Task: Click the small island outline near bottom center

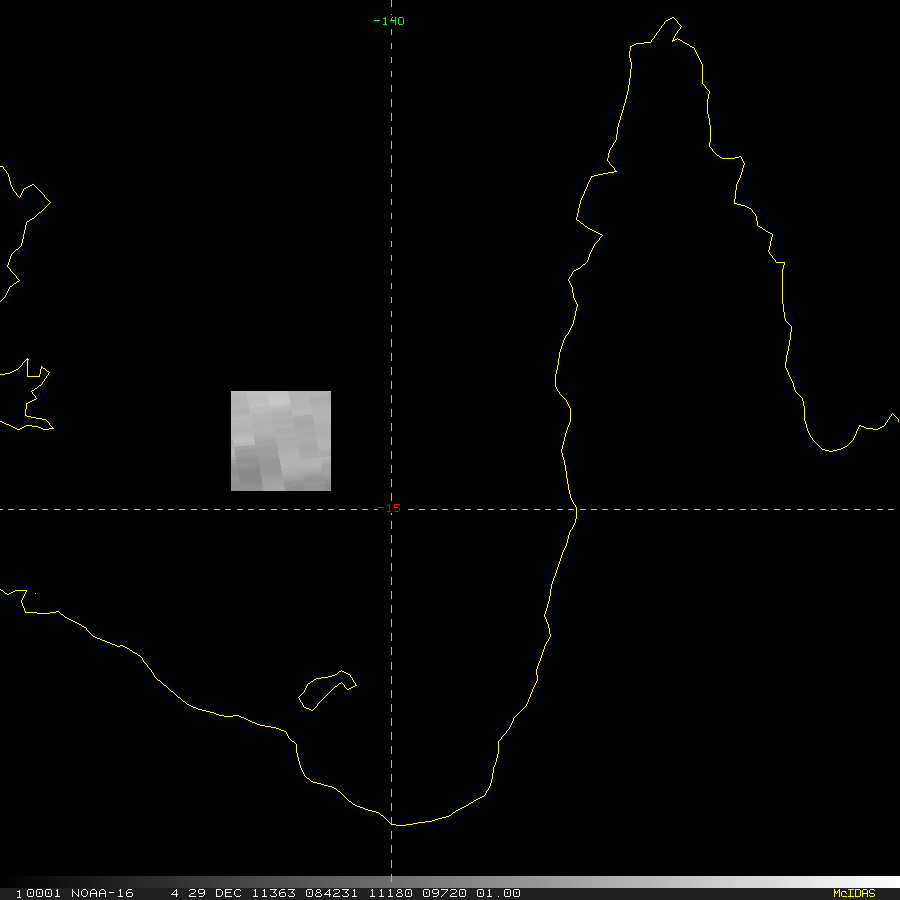Action: (327, 690)
